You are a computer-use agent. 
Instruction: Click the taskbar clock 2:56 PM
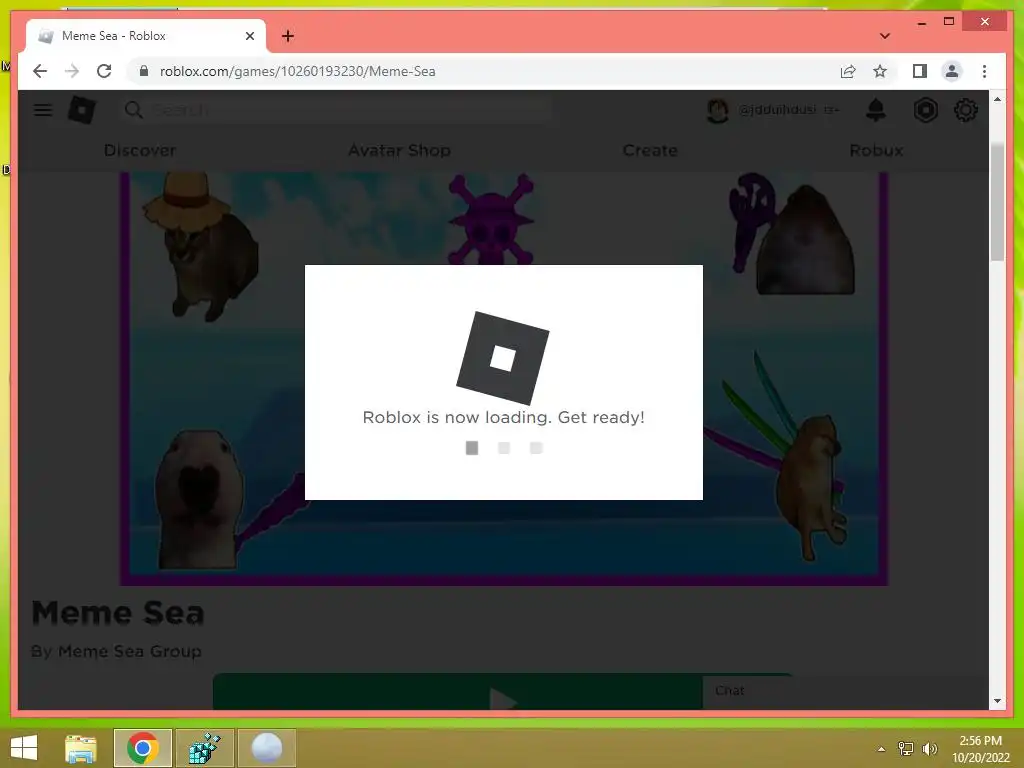(980, 741)
